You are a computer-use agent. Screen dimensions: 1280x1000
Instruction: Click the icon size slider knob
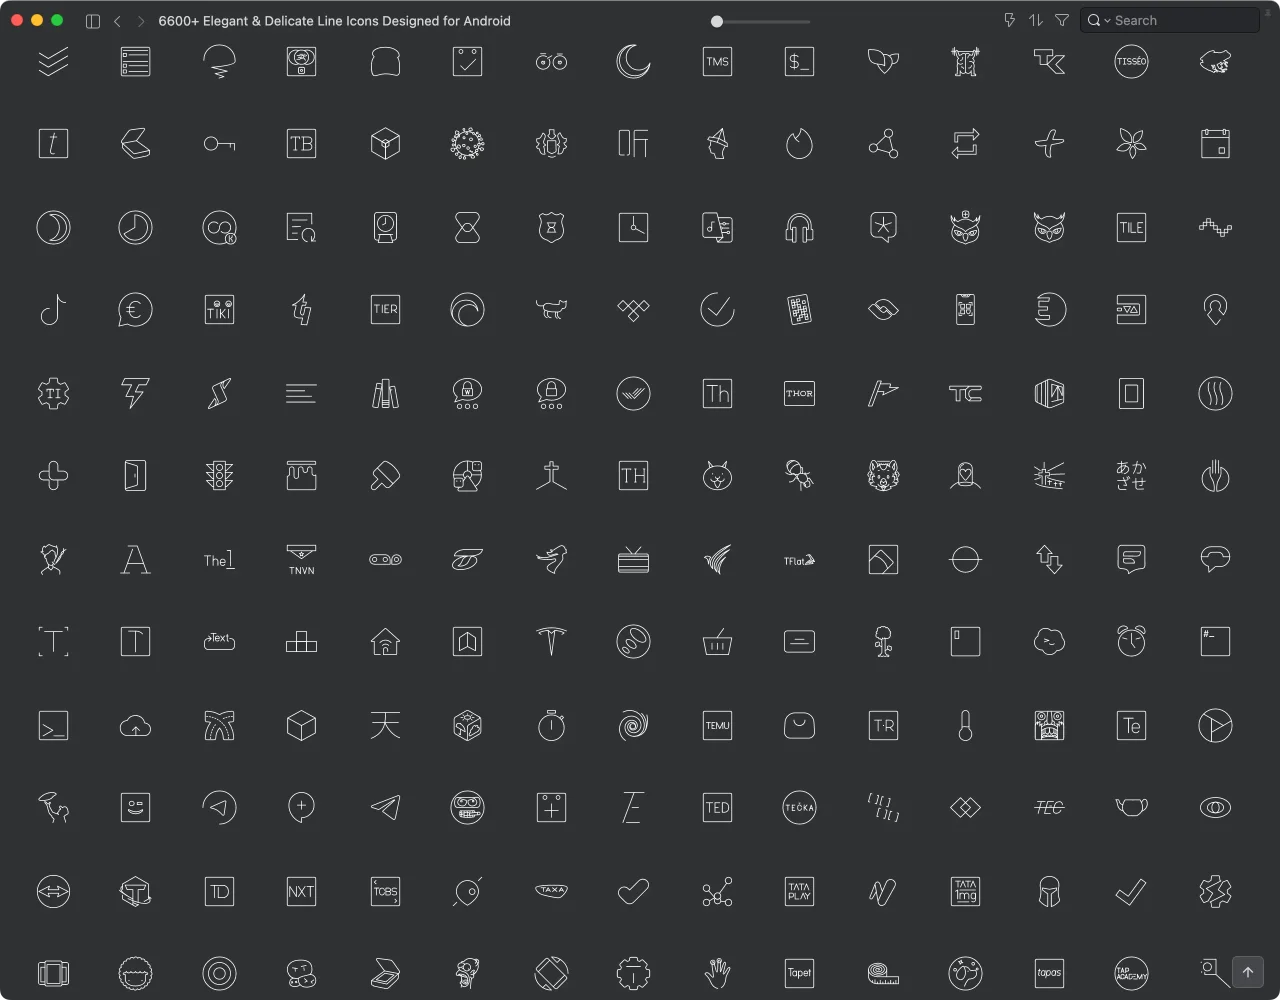717,21
